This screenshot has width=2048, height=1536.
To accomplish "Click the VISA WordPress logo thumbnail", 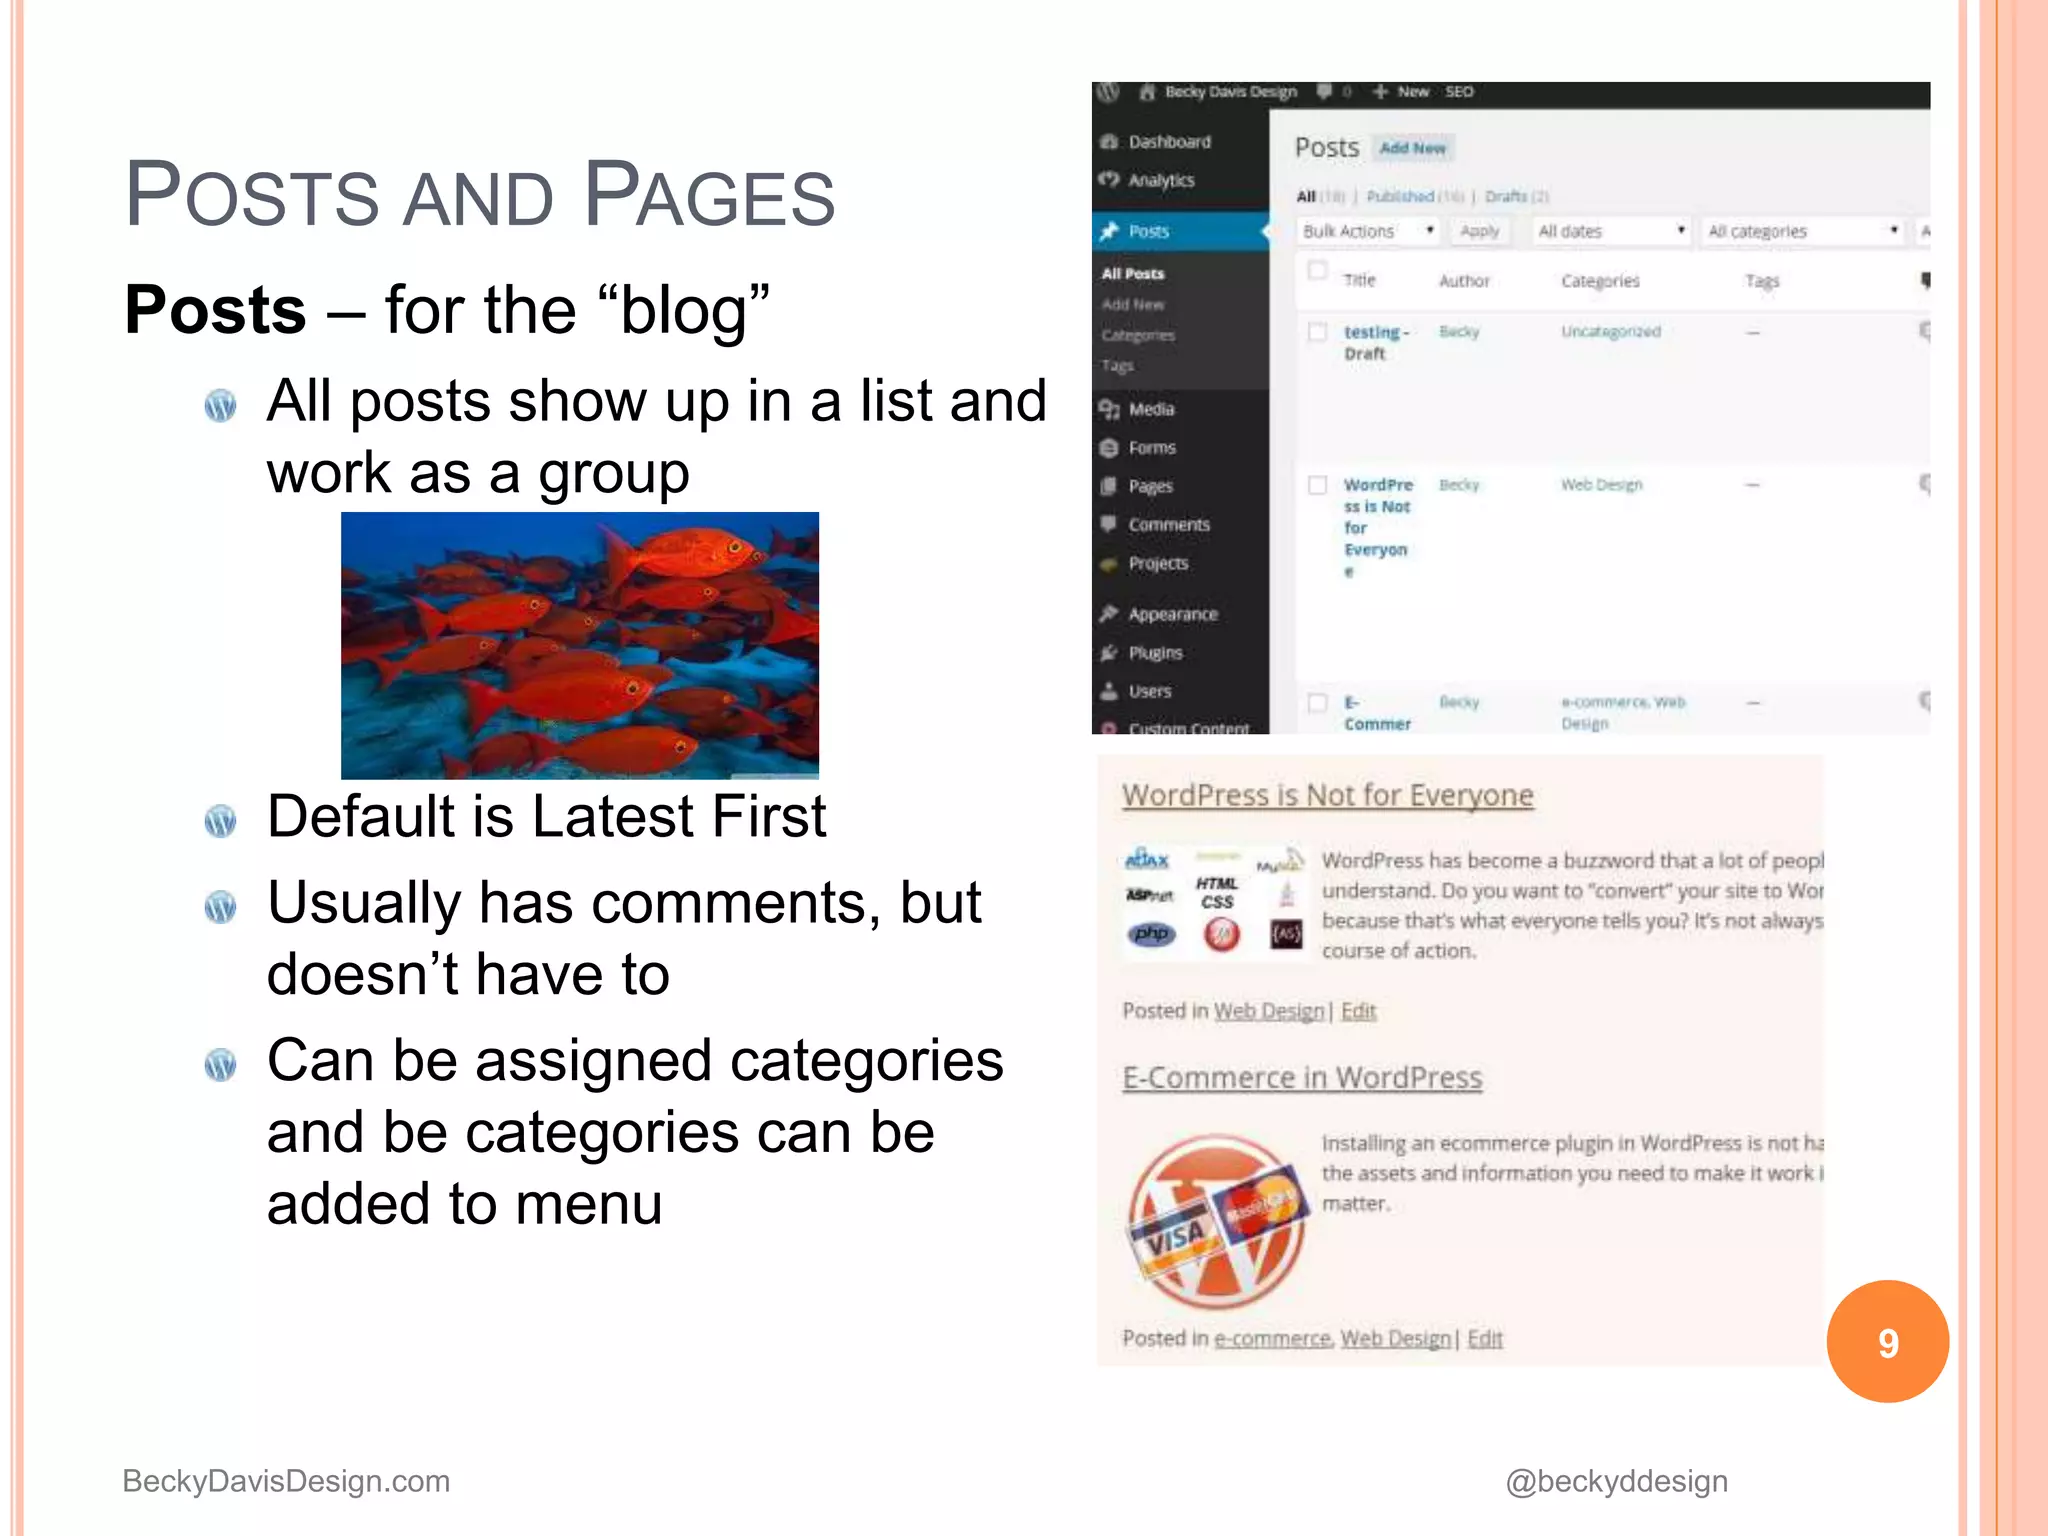I will pos(1218,1222).
